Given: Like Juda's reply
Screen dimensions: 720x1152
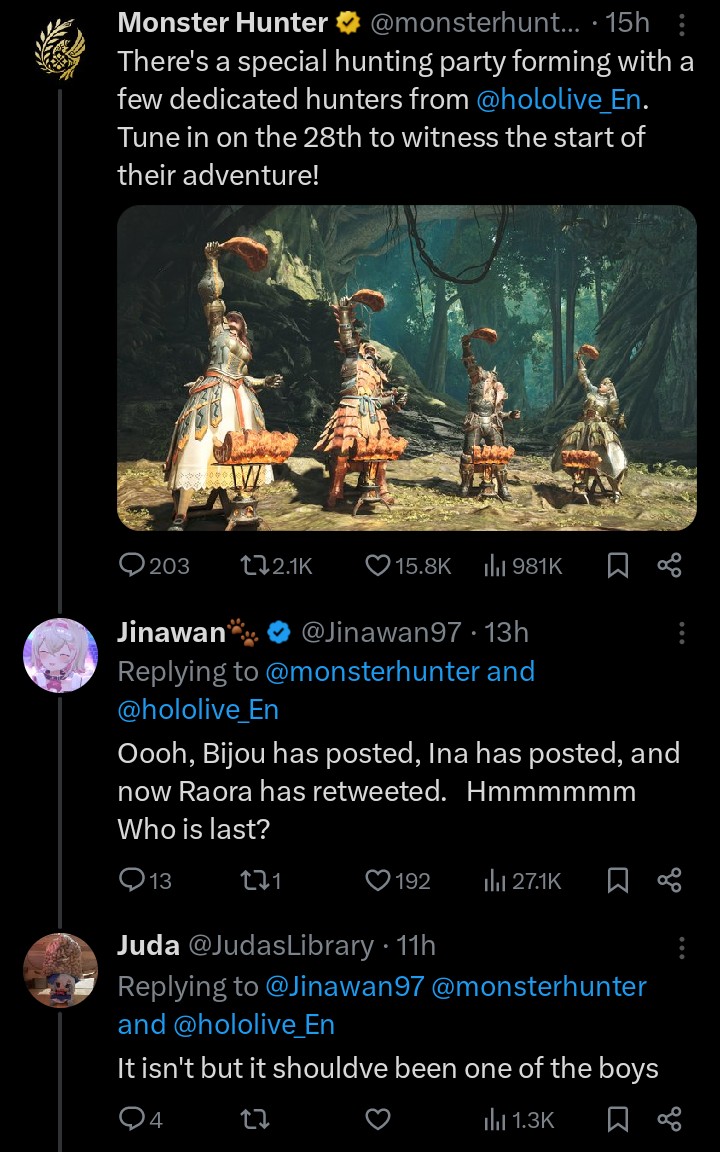Looking at the screenshot, I should [378, 1120].
